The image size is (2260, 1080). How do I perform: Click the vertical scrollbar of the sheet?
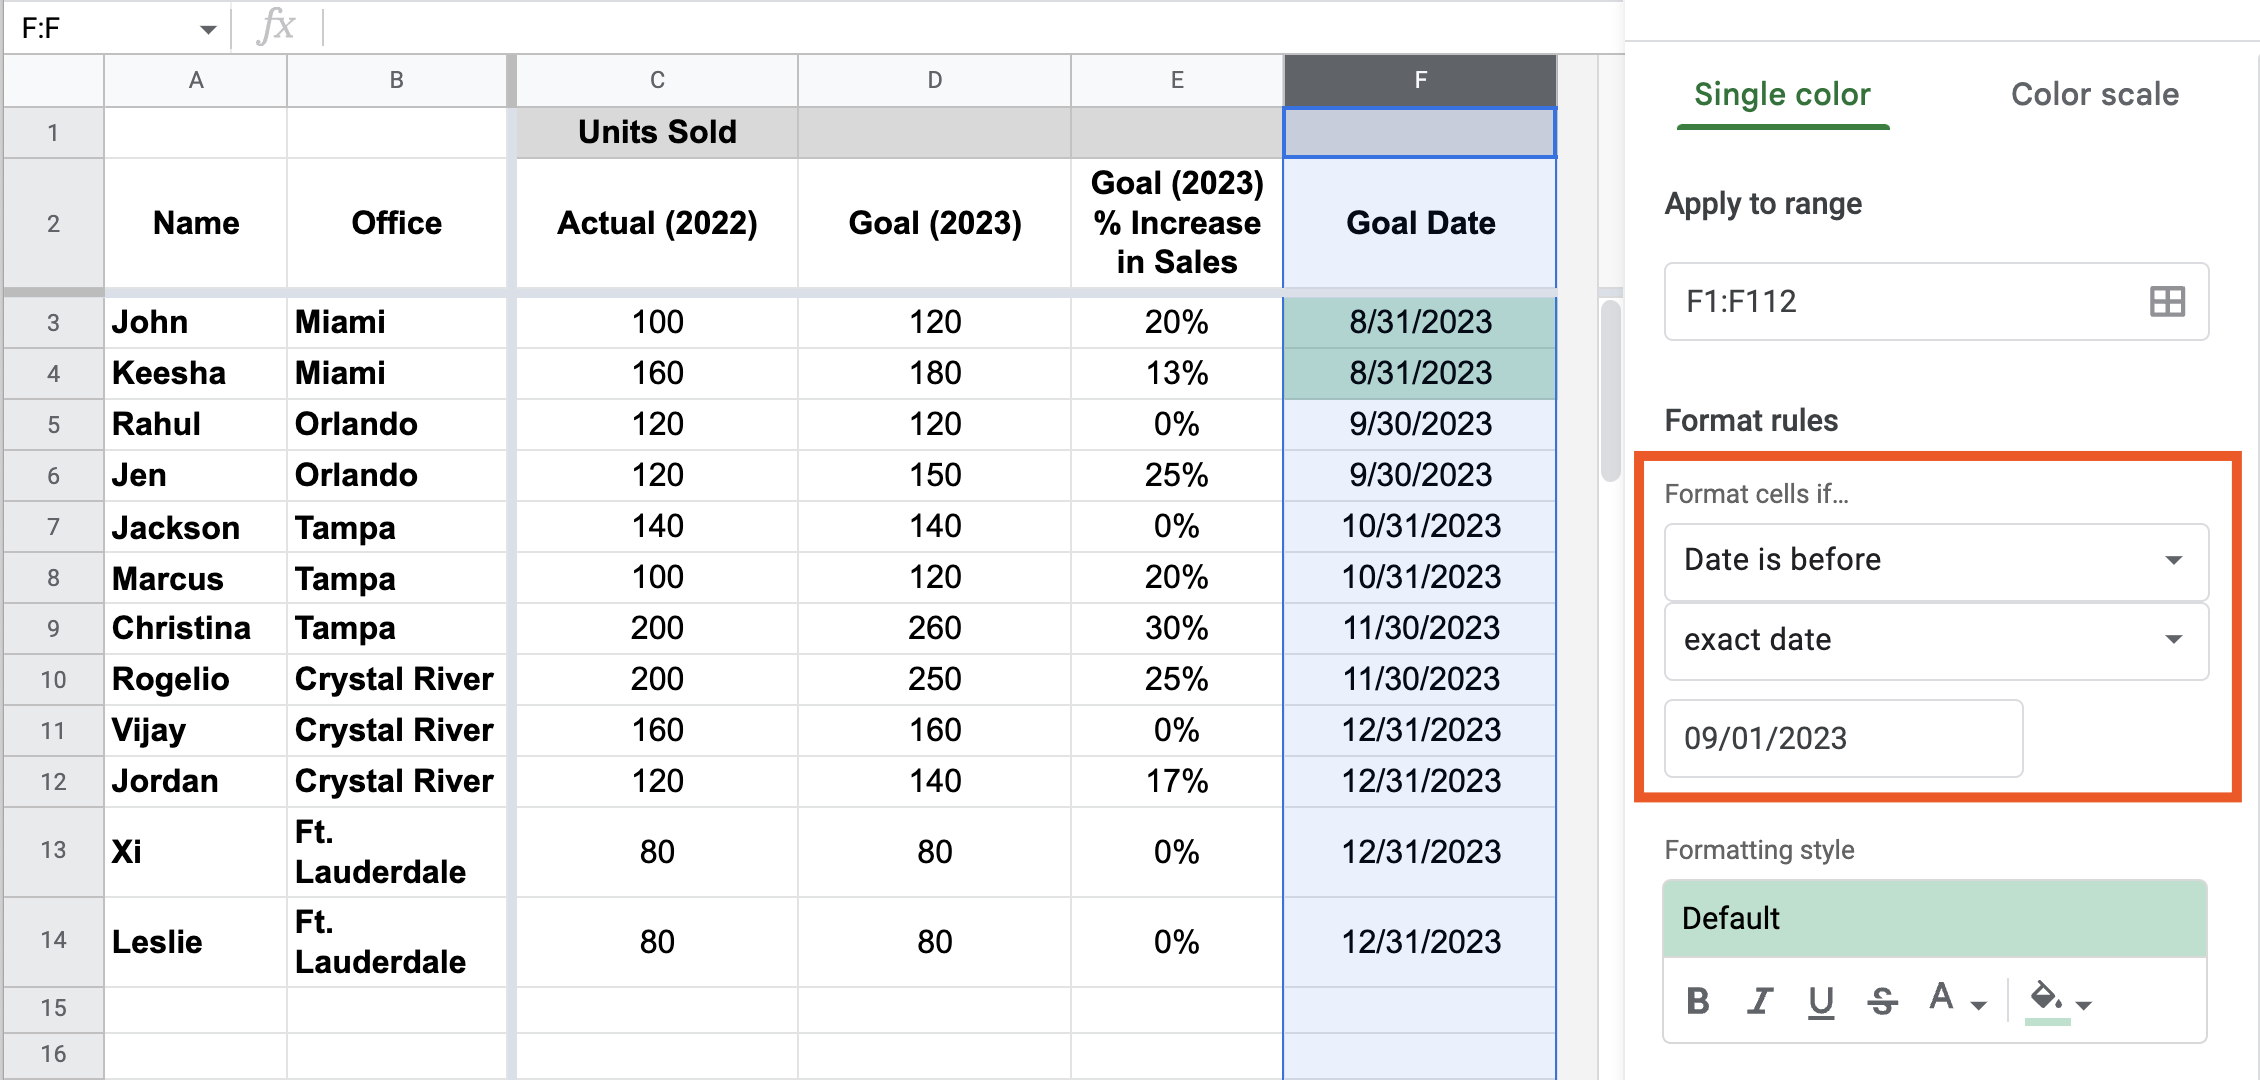click(1610, 390)
